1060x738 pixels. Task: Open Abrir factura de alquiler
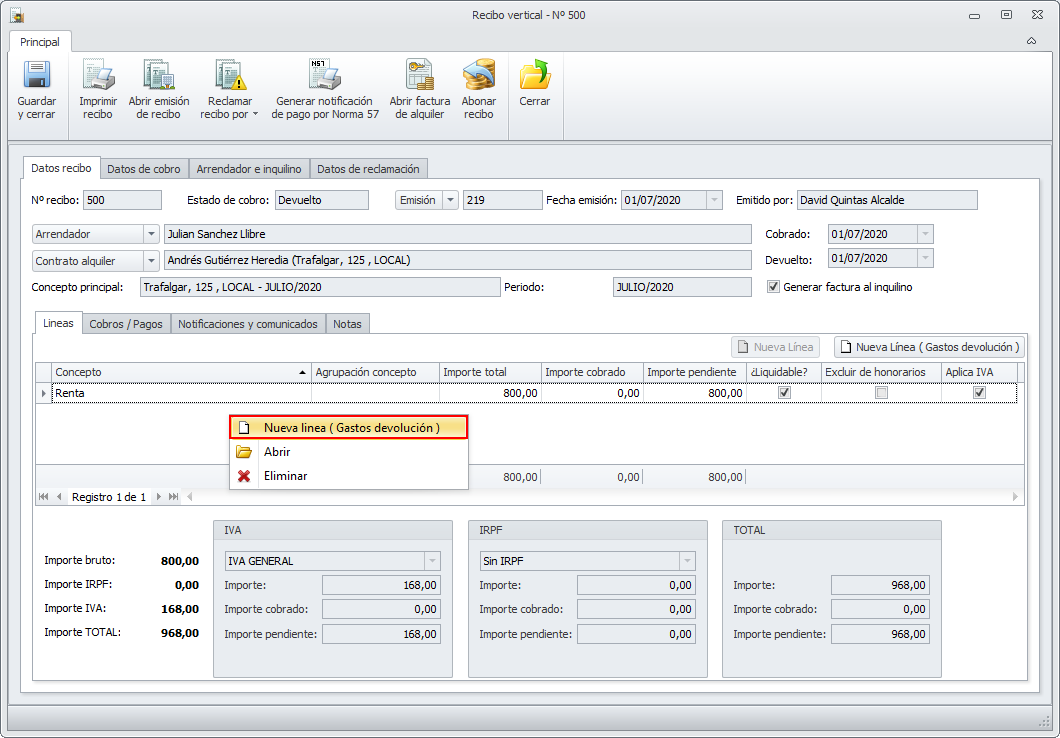click(419, 77)
